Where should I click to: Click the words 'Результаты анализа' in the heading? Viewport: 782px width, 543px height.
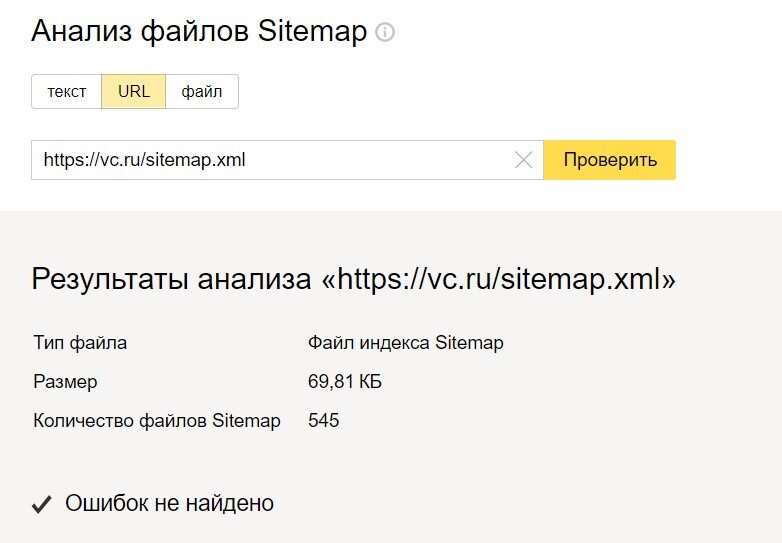(x=171, y=279)
